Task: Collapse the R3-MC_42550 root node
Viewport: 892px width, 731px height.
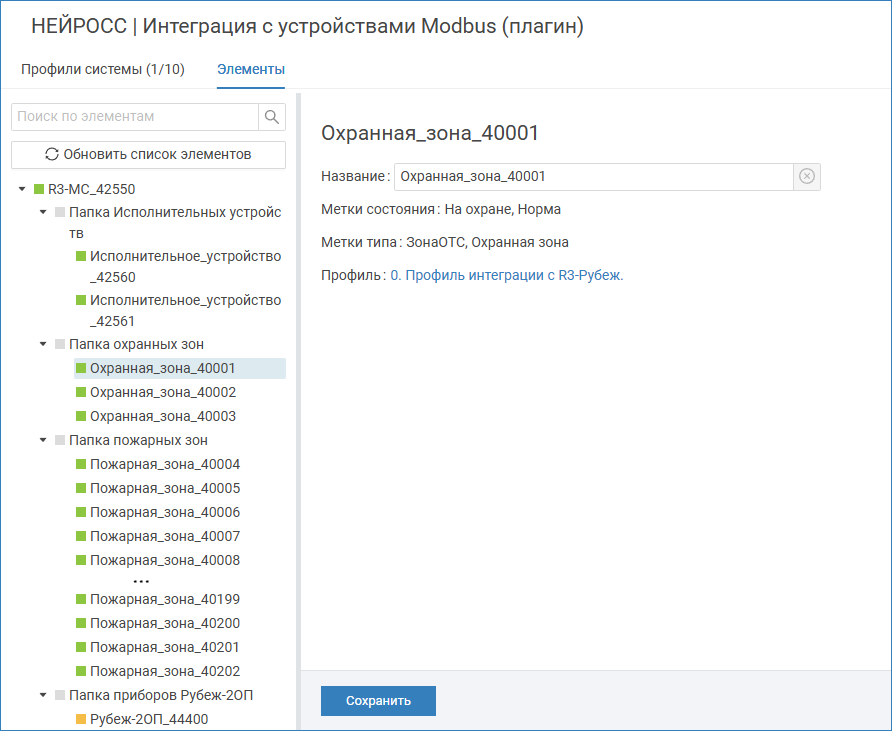Action: 22,189
